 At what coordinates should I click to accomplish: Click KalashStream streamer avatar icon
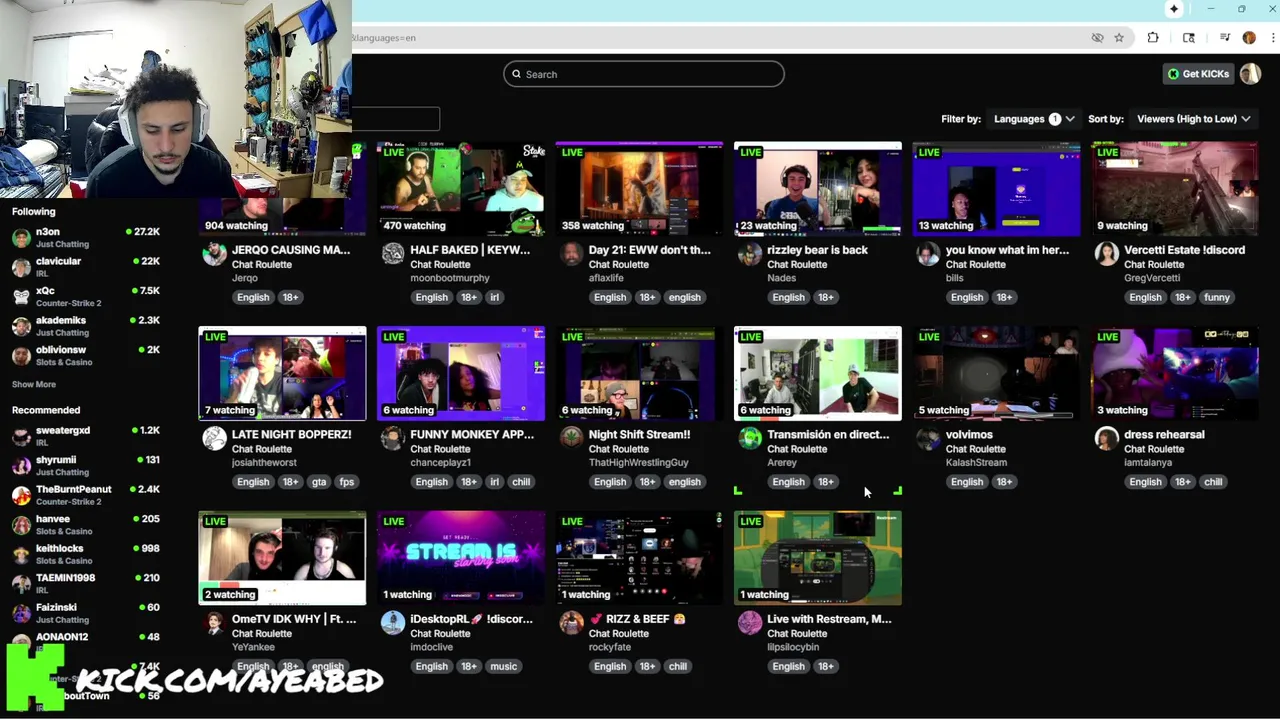click(x=928, y=438)
